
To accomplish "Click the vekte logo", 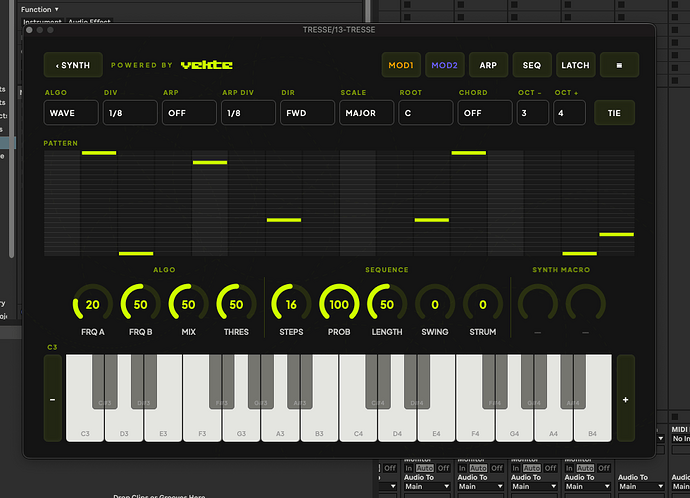I will (206, 65).
